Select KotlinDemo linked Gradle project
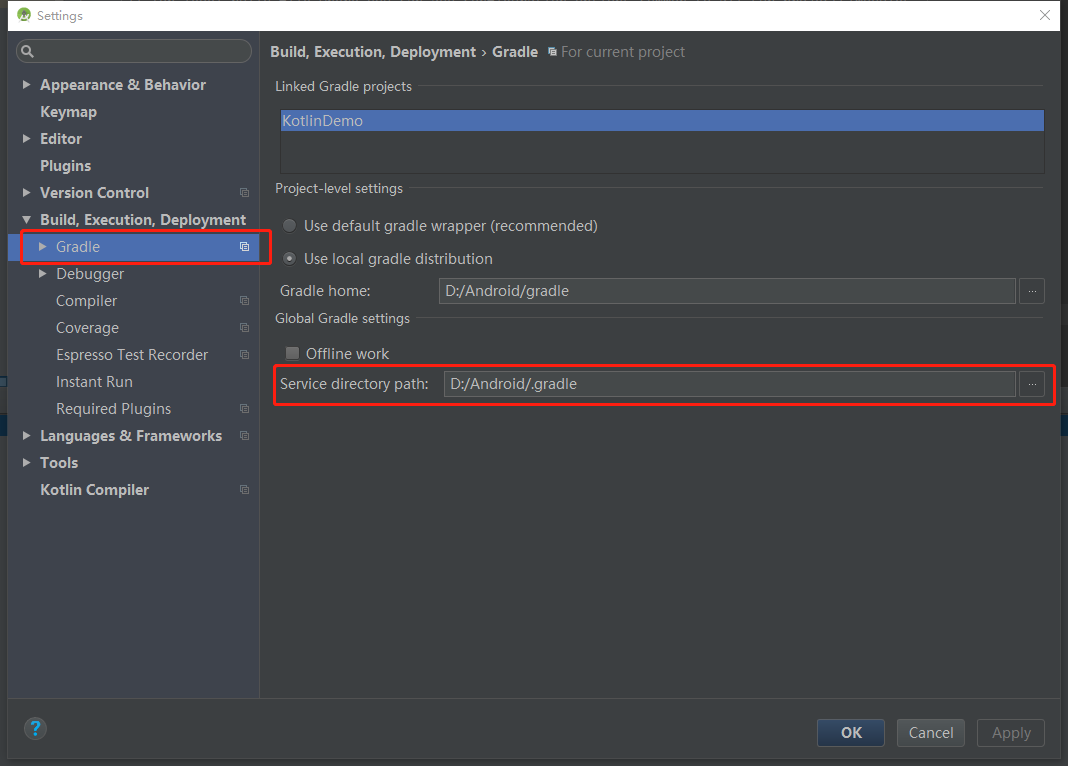Viewport: 1068px width, 766px height. pos(662,121)
